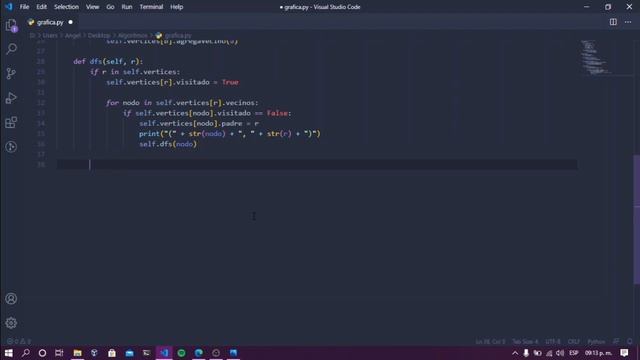Open the Go menu
This screenshot has height=360, width=640.
point(110,7)
